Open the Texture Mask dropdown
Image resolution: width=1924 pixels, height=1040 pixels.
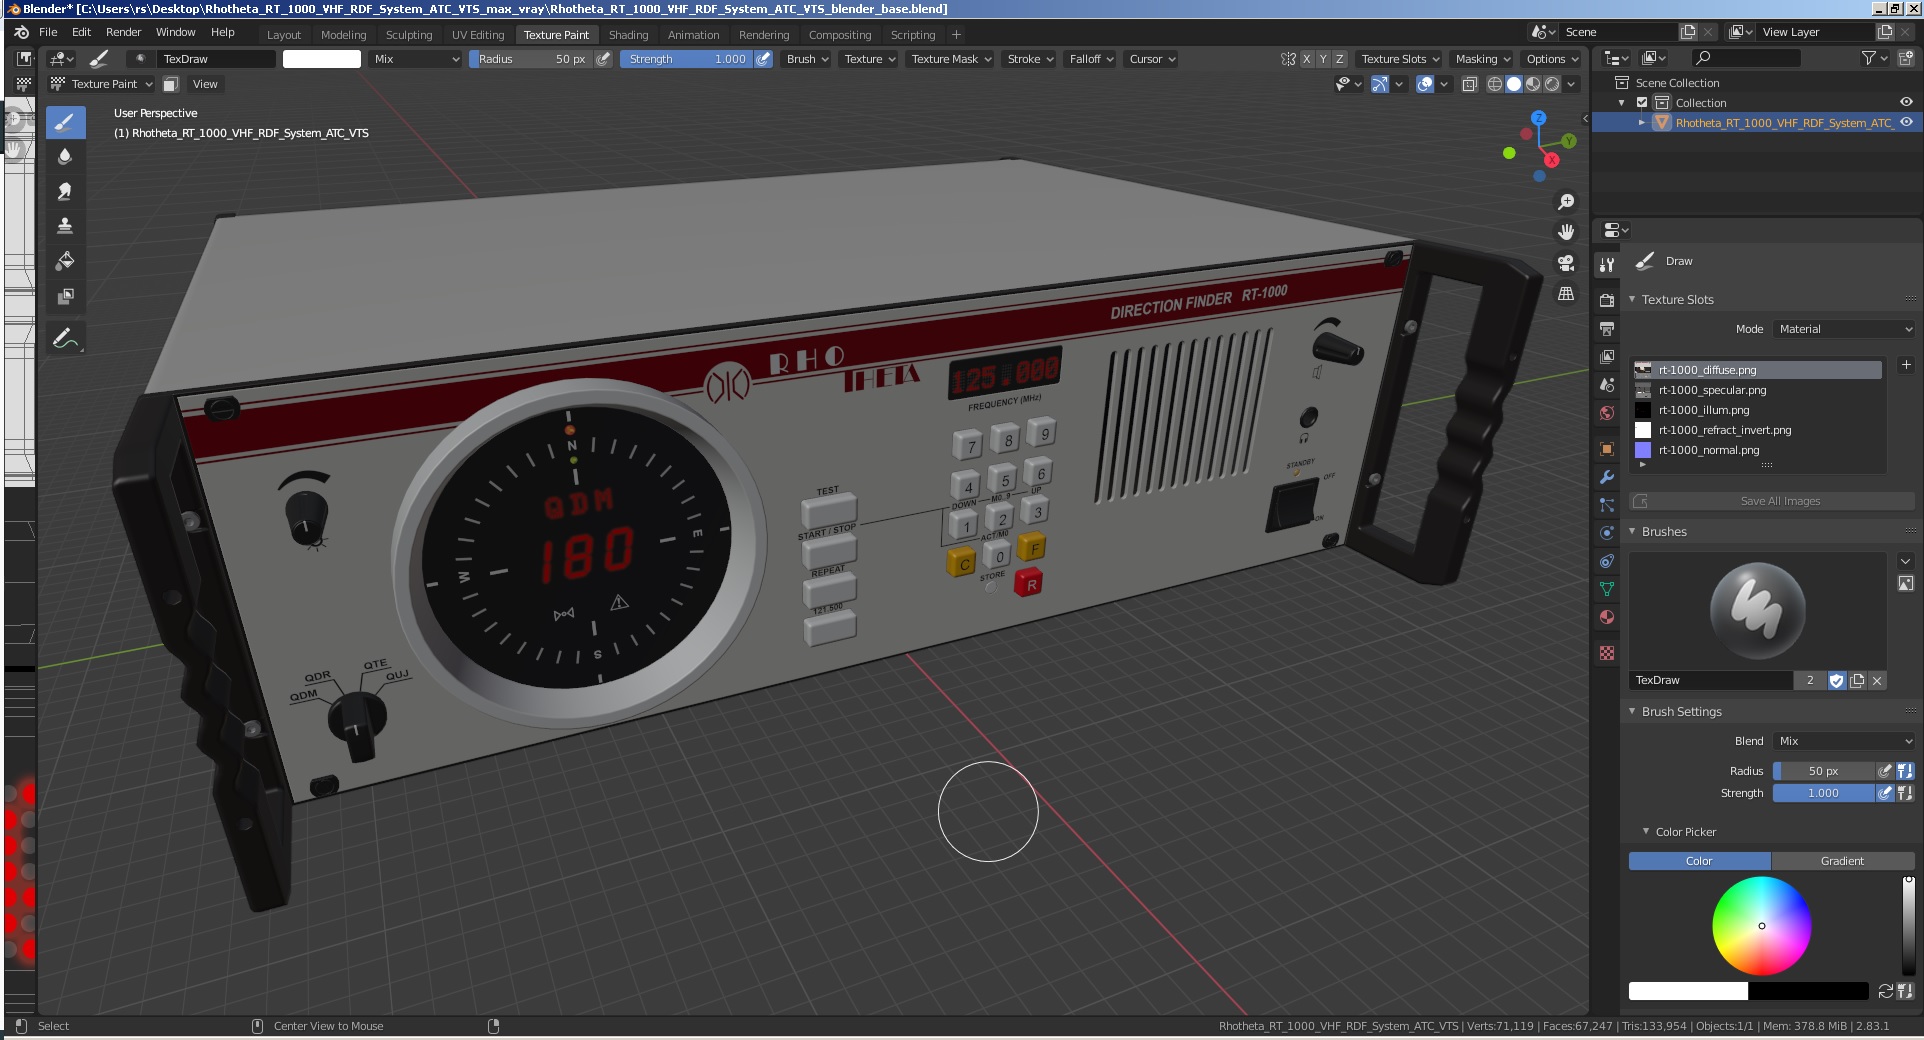click(x=951, y=59)
